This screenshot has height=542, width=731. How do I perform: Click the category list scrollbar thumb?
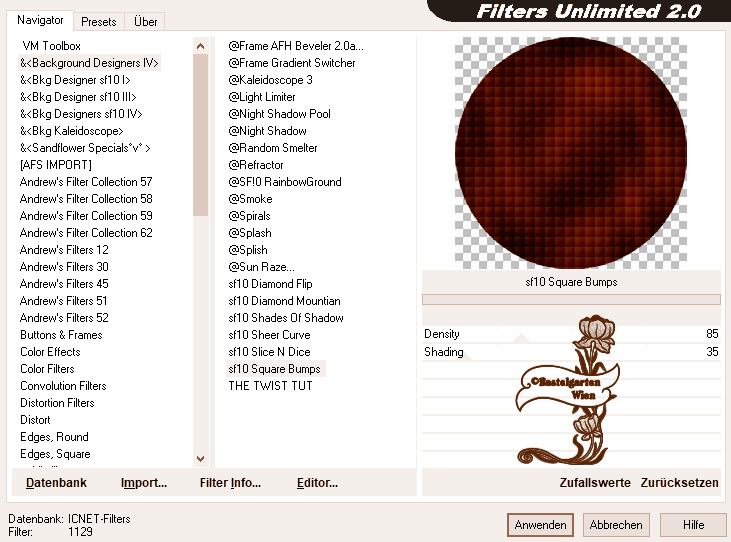pyautogui.click(x=200, y=135)
